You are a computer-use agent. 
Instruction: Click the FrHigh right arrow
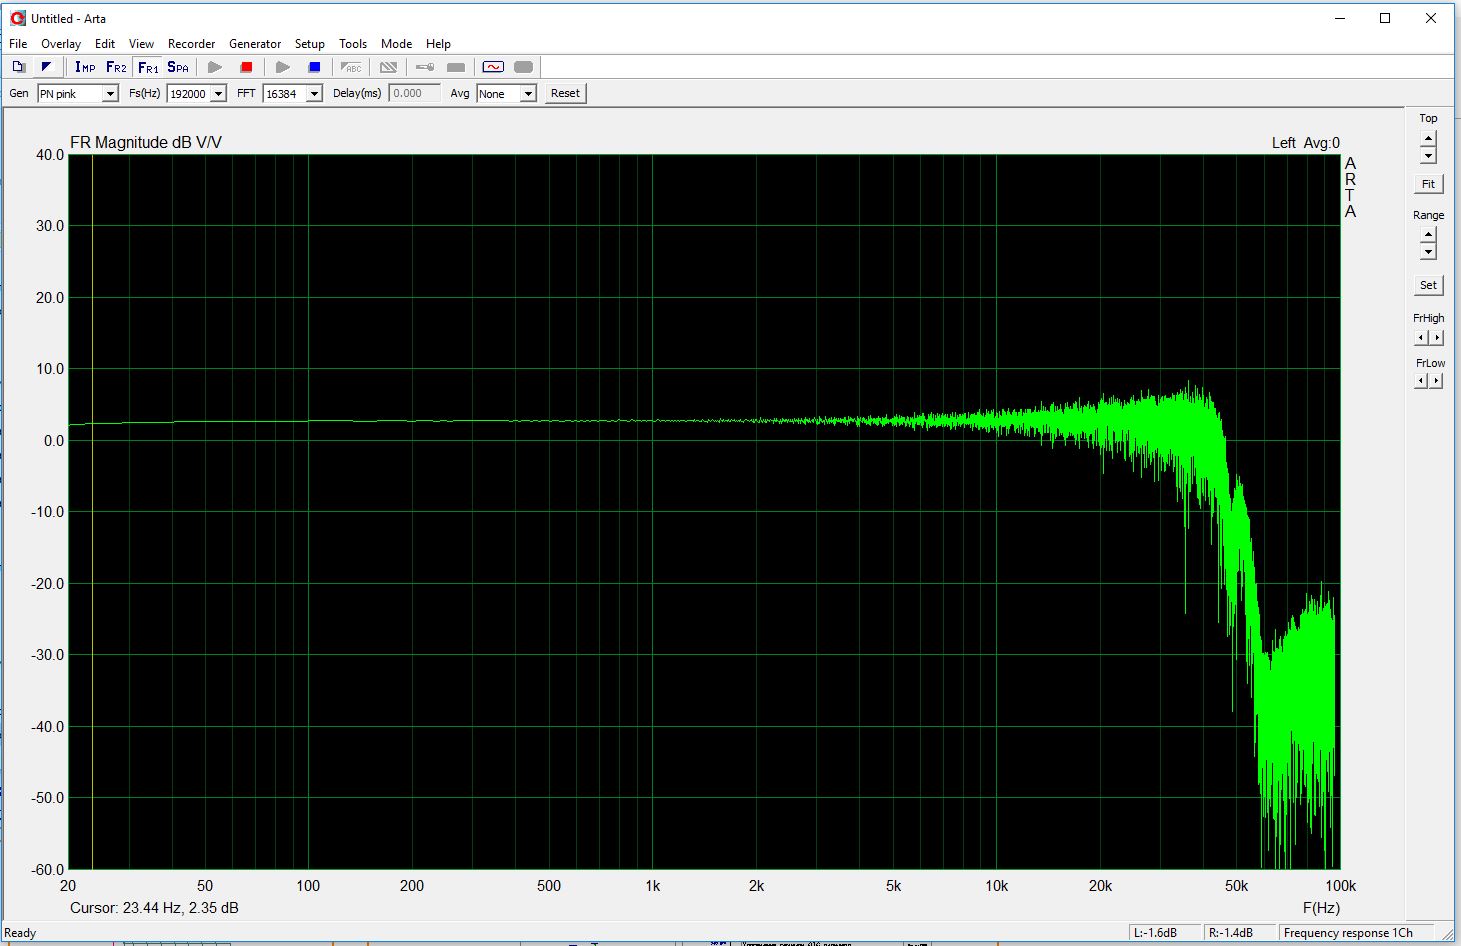pos(1437,338)
